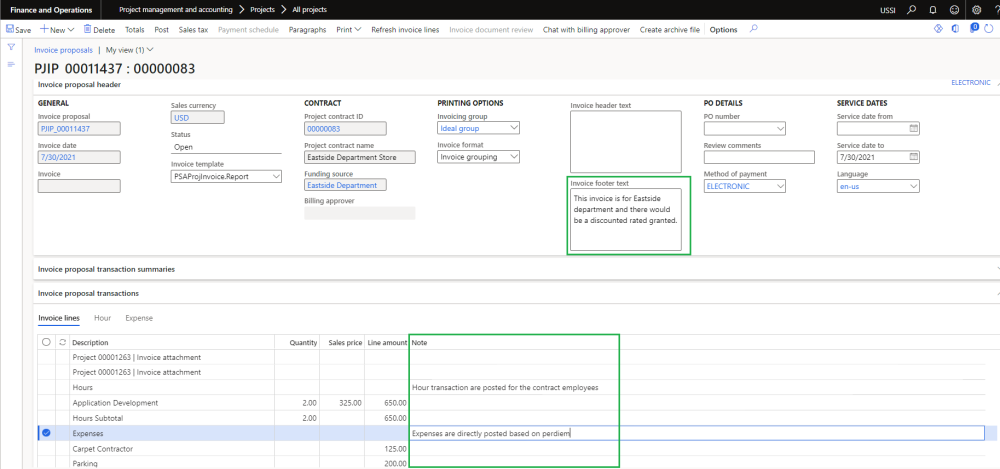Click Refresh invoice lines button
The width and height of the screenshot is (1000, 469).
click(x=404, y=30)
